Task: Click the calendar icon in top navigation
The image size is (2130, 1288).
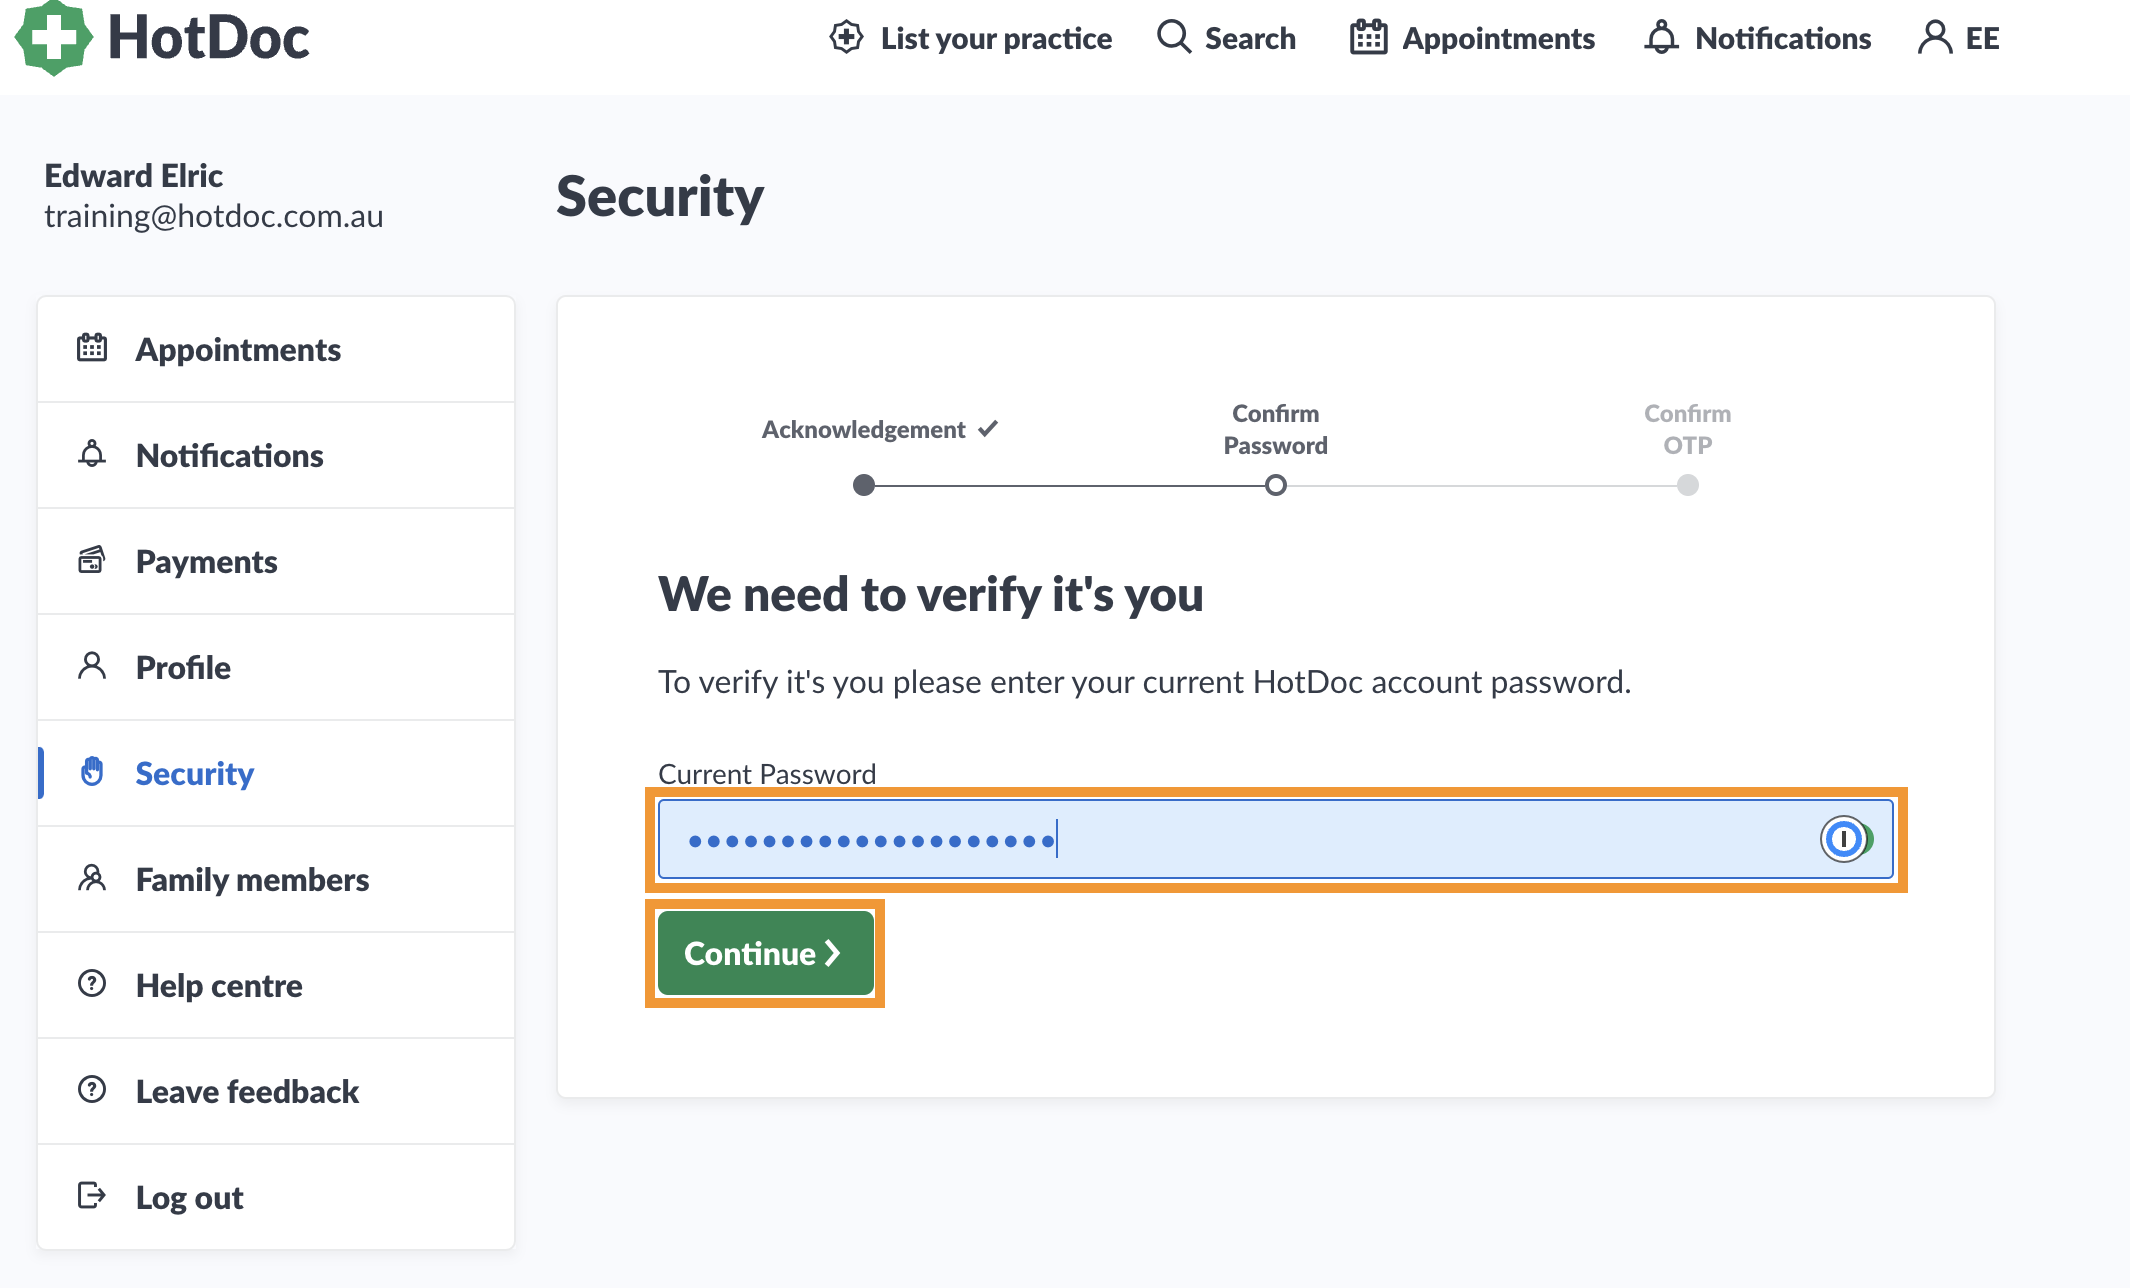Action: pyautogui.click(x=1368, y=37)
